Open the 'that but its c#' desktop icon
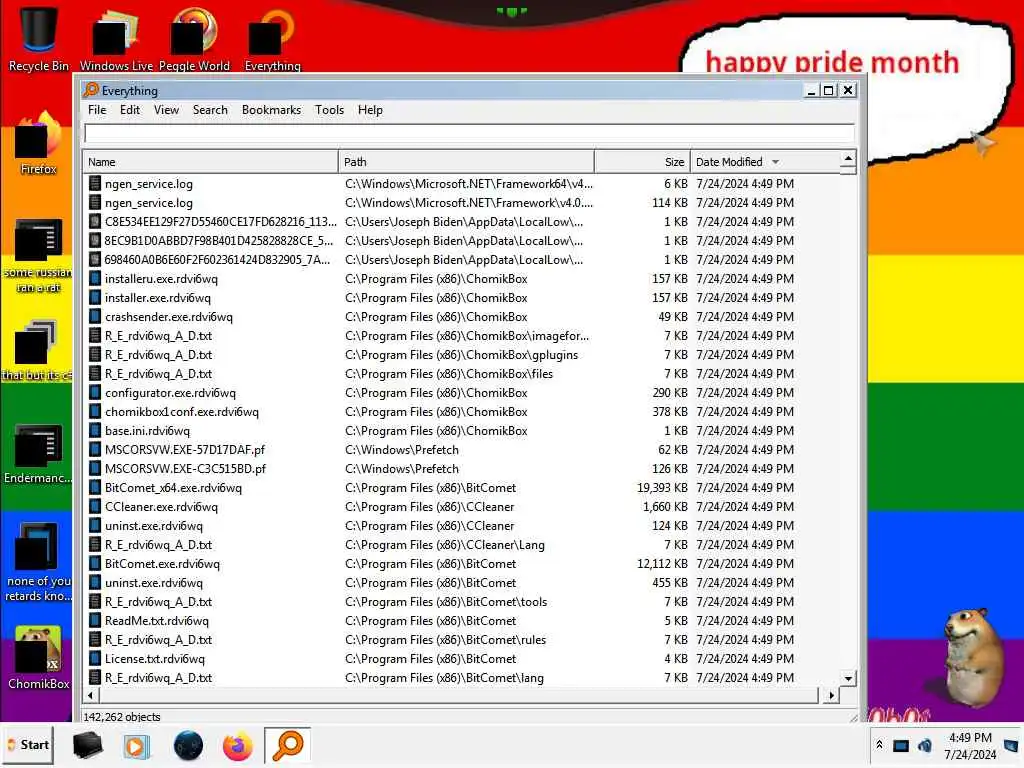 tap(37, 349)
